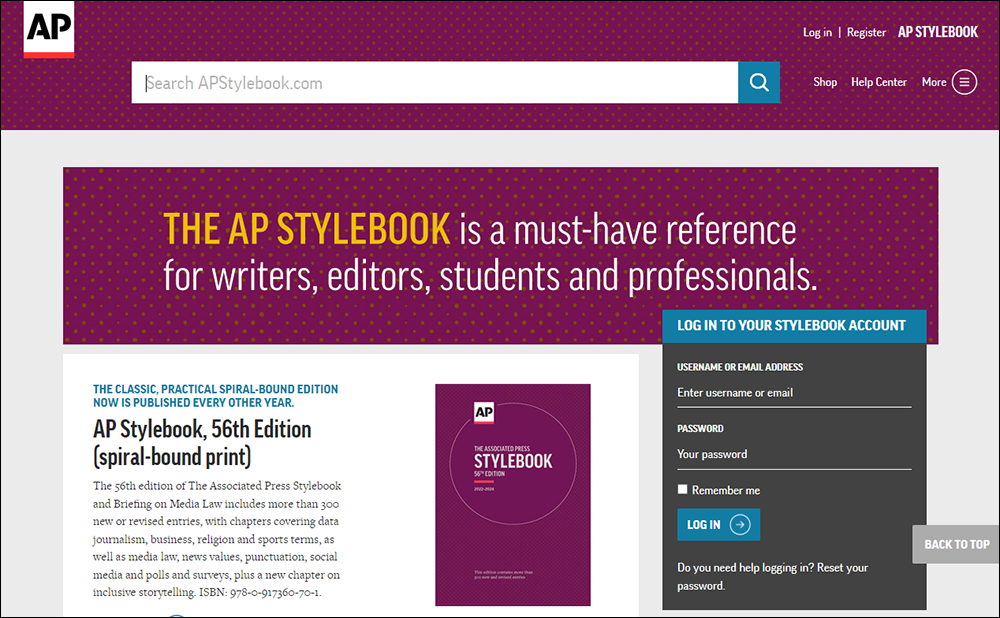Click the CLASSIC, PRACTICAL SPIRAL-BOUND EDITION tagline
Viewport: 1000px width, 618px height.
(x=216, y=396)
